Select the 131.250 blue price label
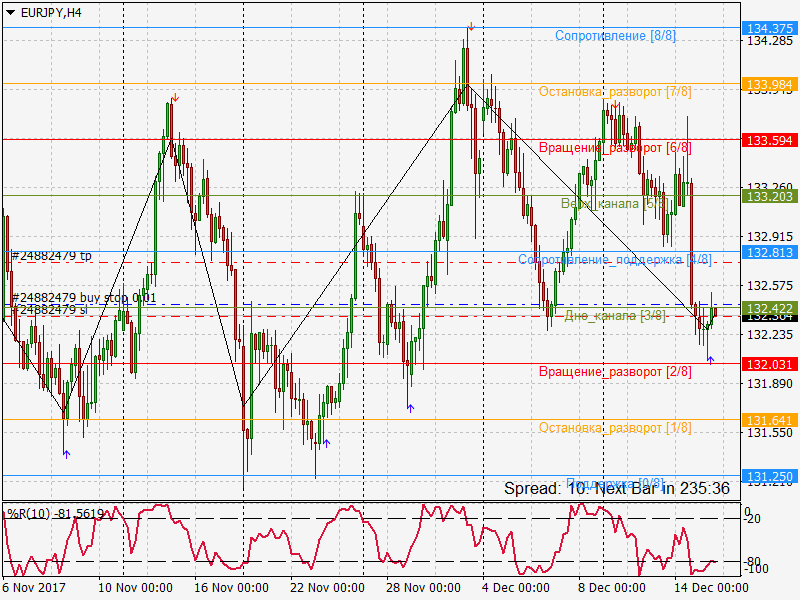800x600 pixels. tap(770, 477)
